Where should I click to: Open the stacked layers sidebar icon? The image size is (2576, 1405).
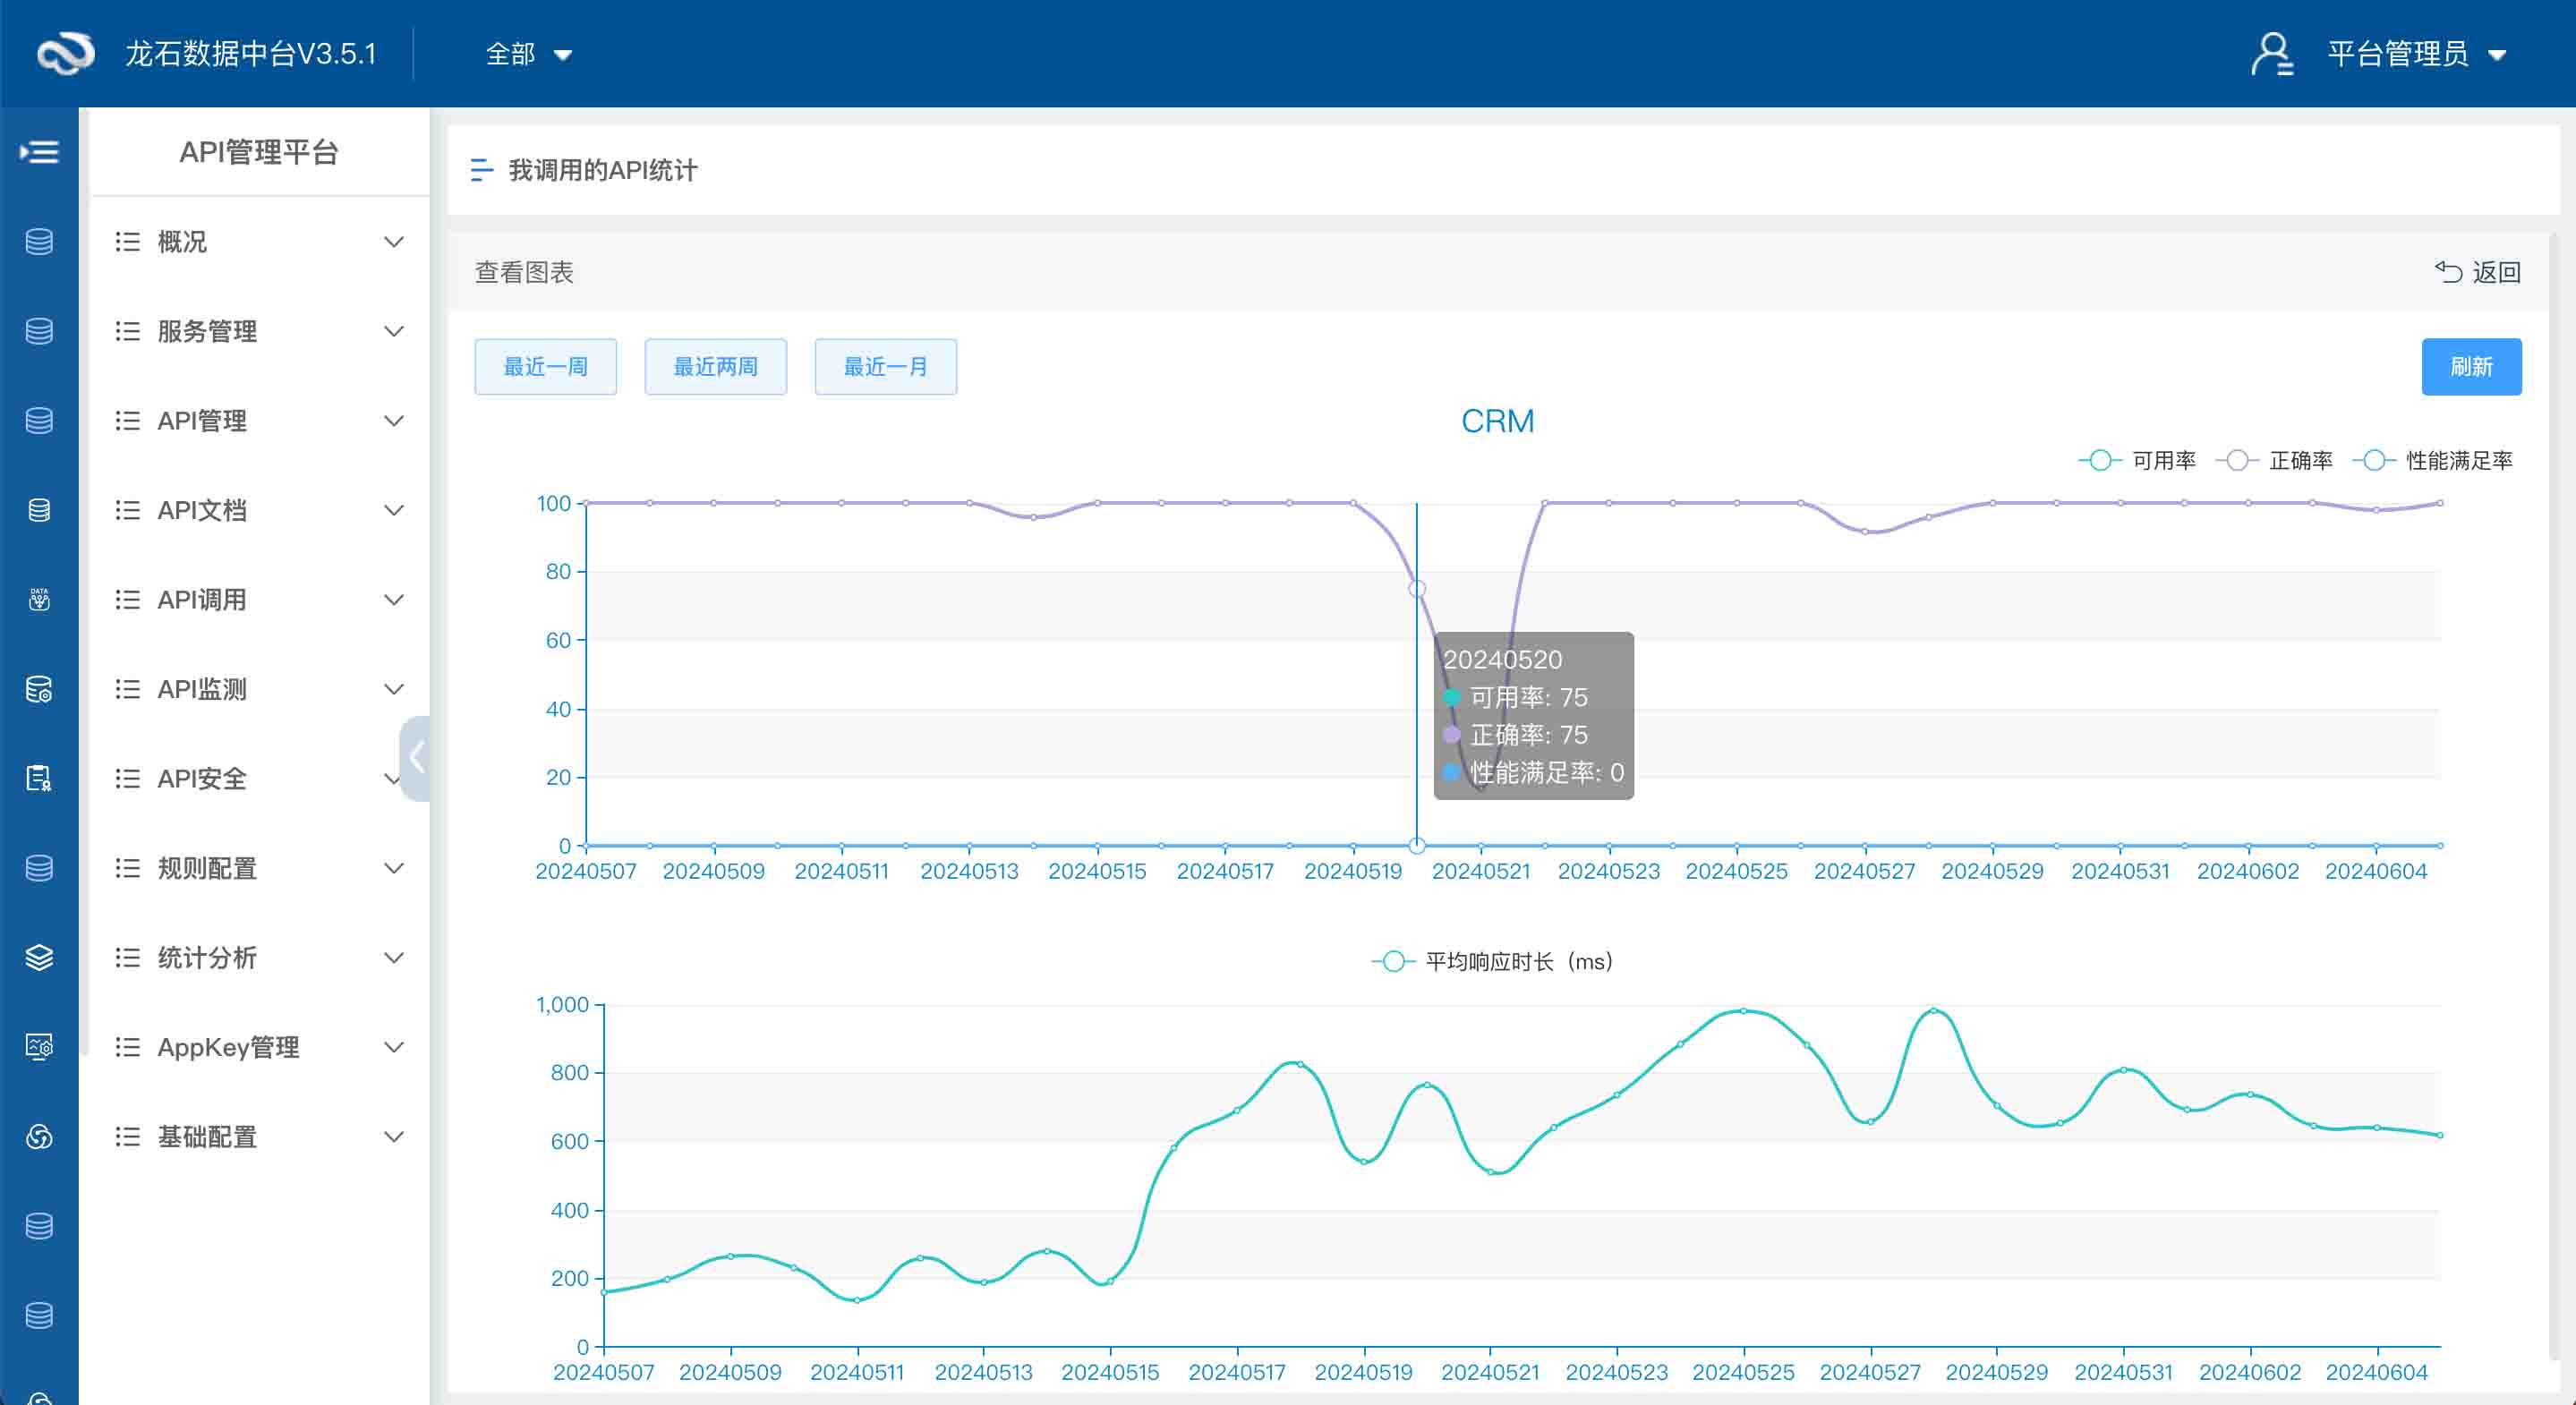tap(39, 957)
